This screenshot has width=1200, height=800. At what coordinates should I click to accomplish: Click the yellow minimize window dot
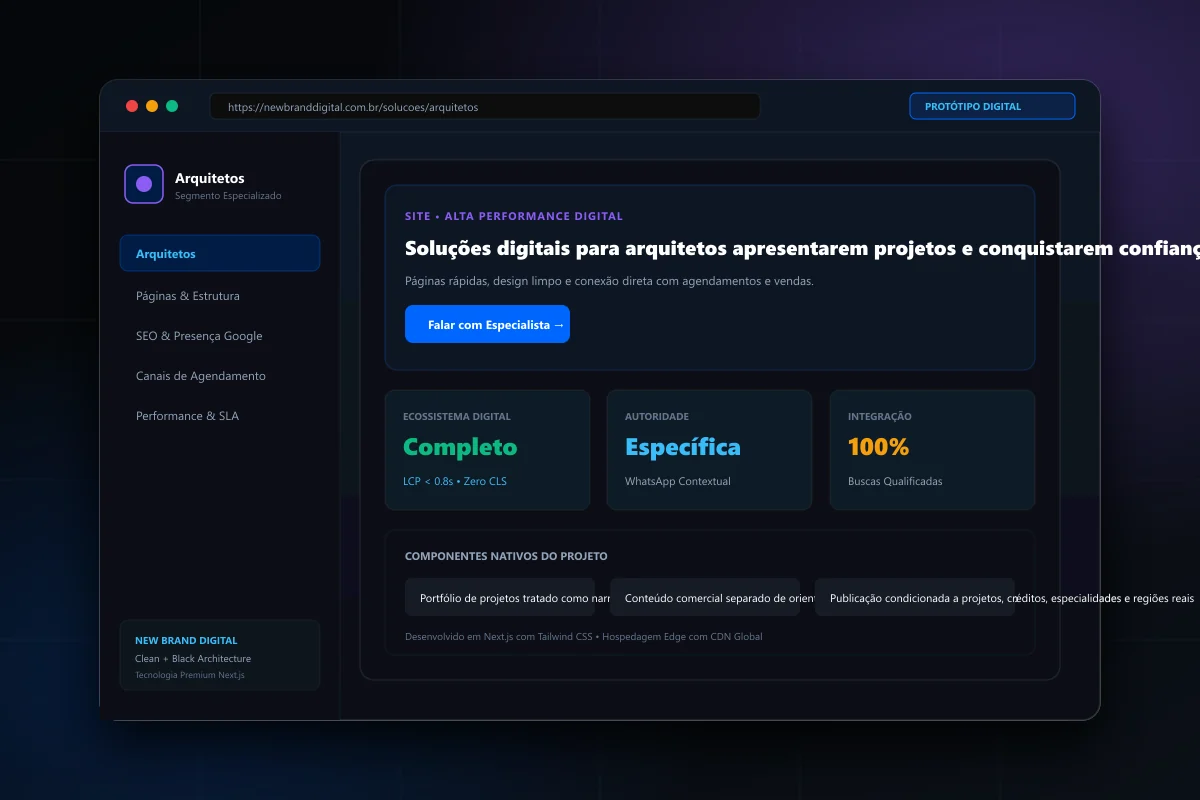[152, 106]
